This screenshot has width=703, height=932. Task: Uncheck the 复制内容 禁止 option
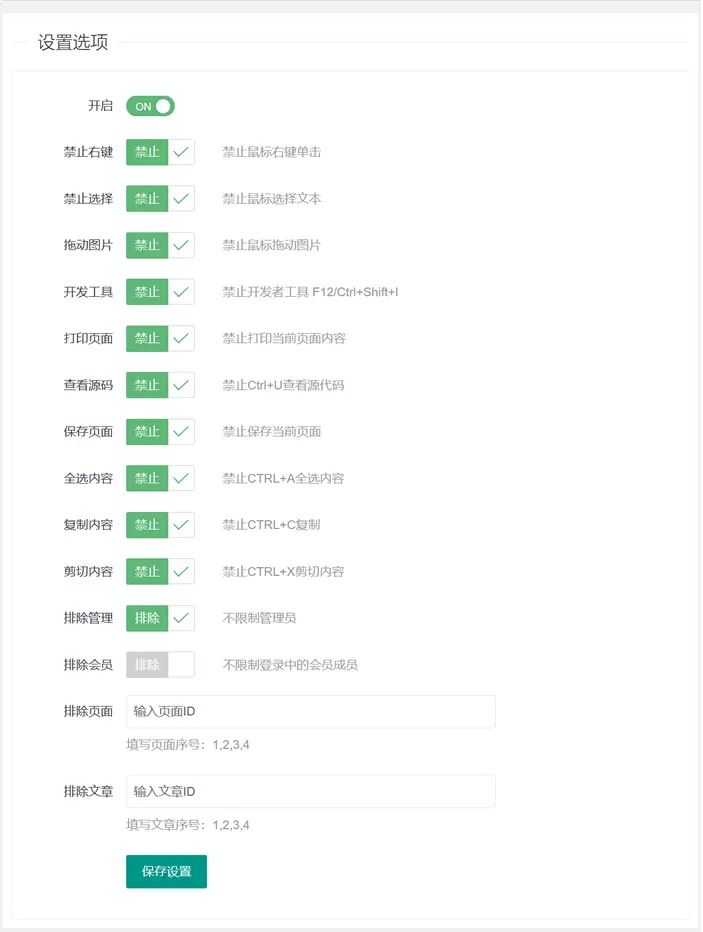160,525
